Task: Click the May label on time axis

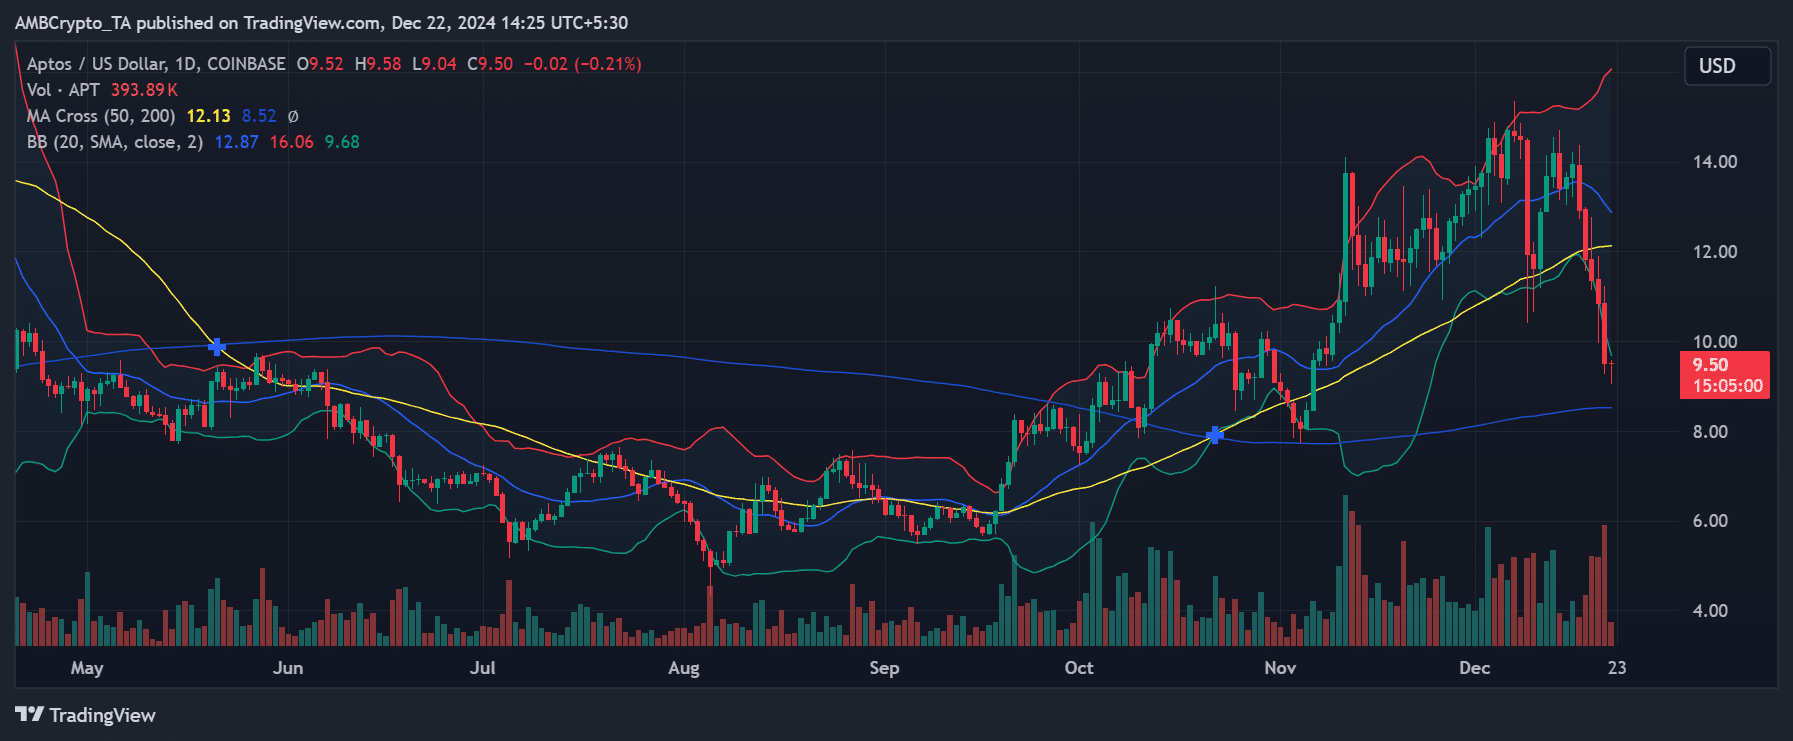Action: pos(87,668)
